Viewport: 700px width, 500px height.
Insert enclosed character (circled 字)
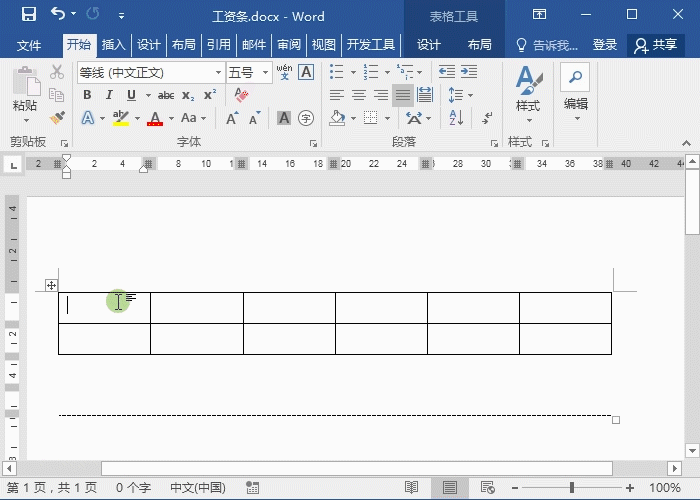pyautogui.click(x=306, y=118)
